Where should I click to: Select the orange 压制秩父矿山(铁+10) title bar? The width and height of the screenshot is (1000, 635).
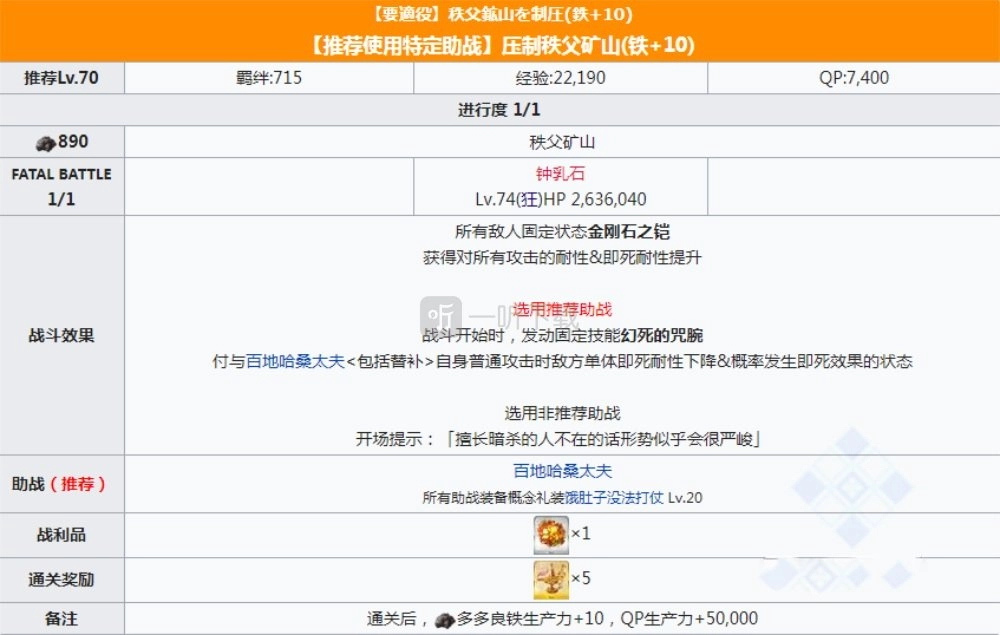pos(500,46)
